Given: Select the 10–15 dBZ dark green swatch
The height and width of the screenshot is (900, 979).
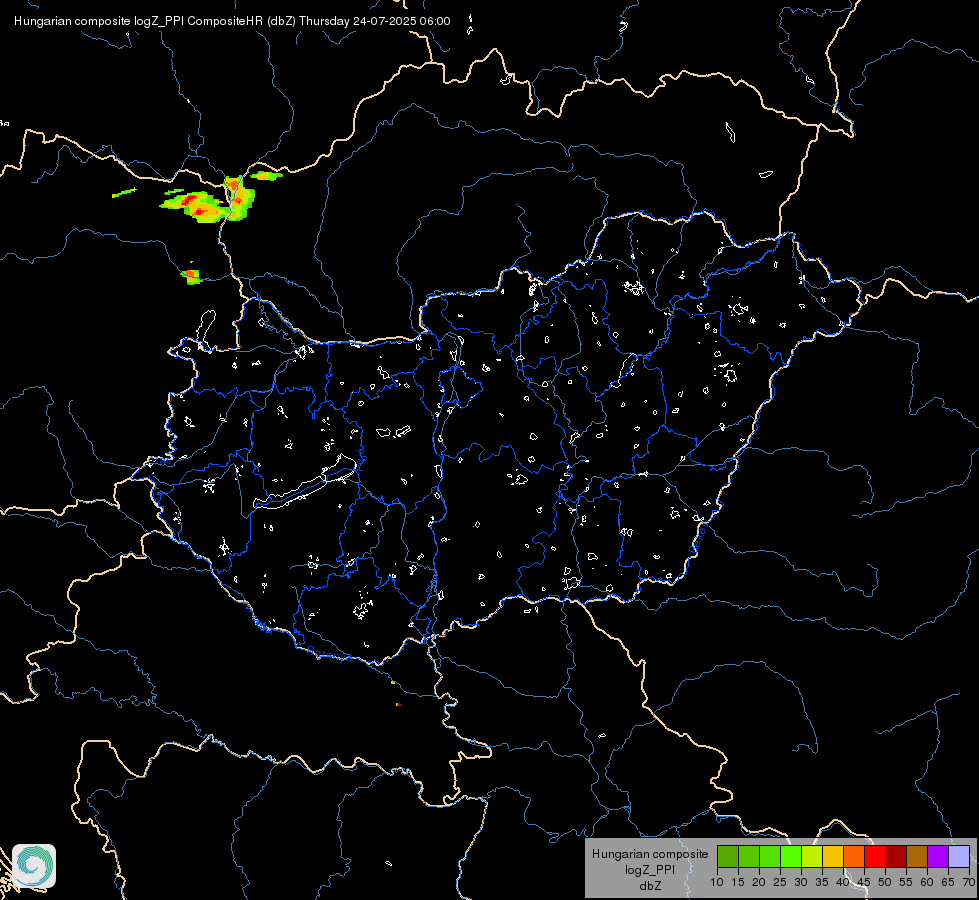Looking at the screenshot, I should coord(728,856).
